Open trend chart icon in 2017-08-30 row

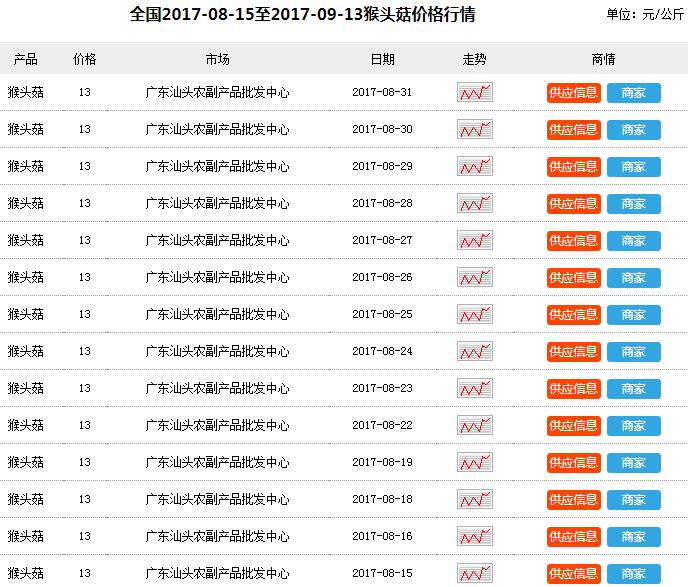point(475,130)
